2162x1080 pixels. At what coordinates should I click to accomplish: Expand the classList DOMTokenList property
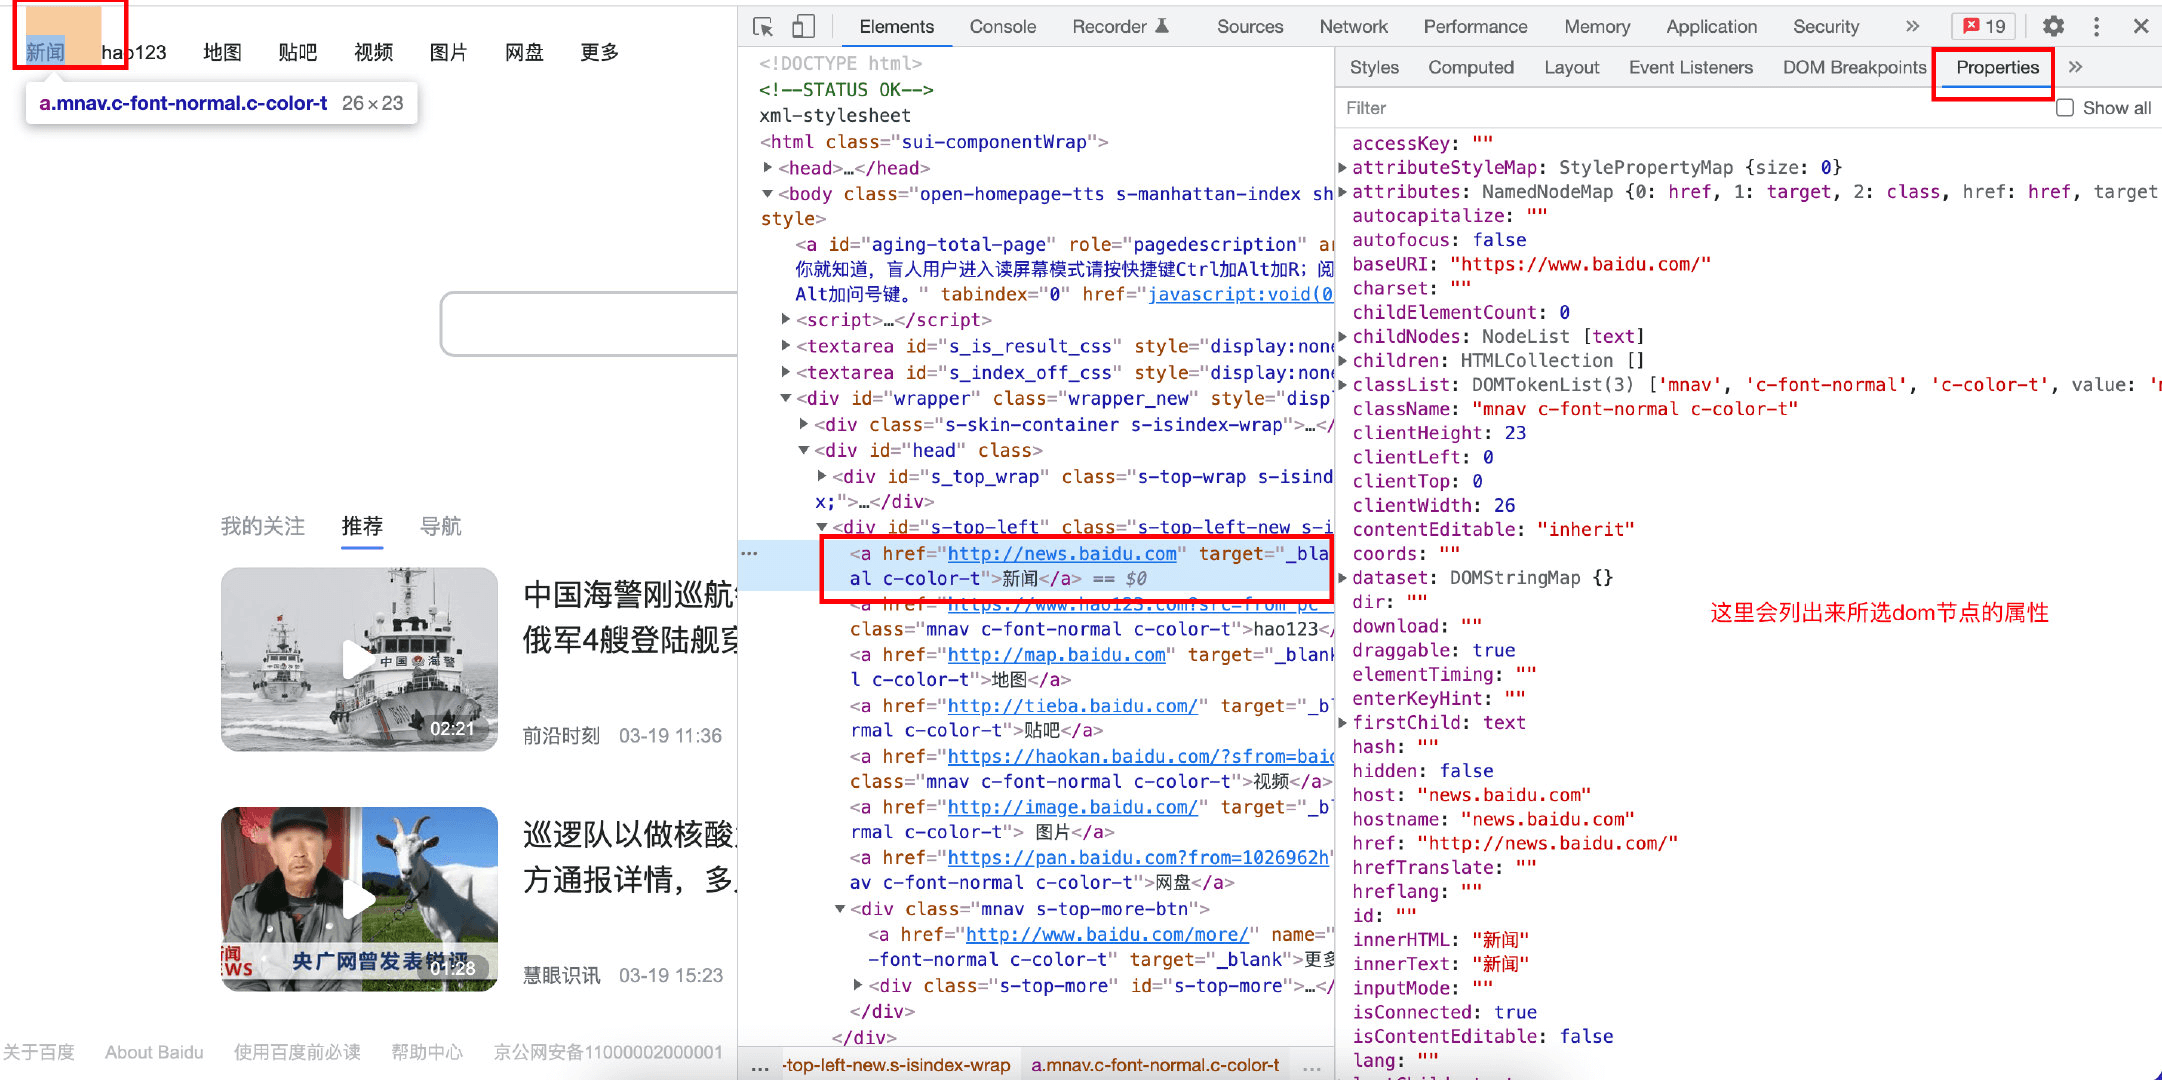(1343, 385)
